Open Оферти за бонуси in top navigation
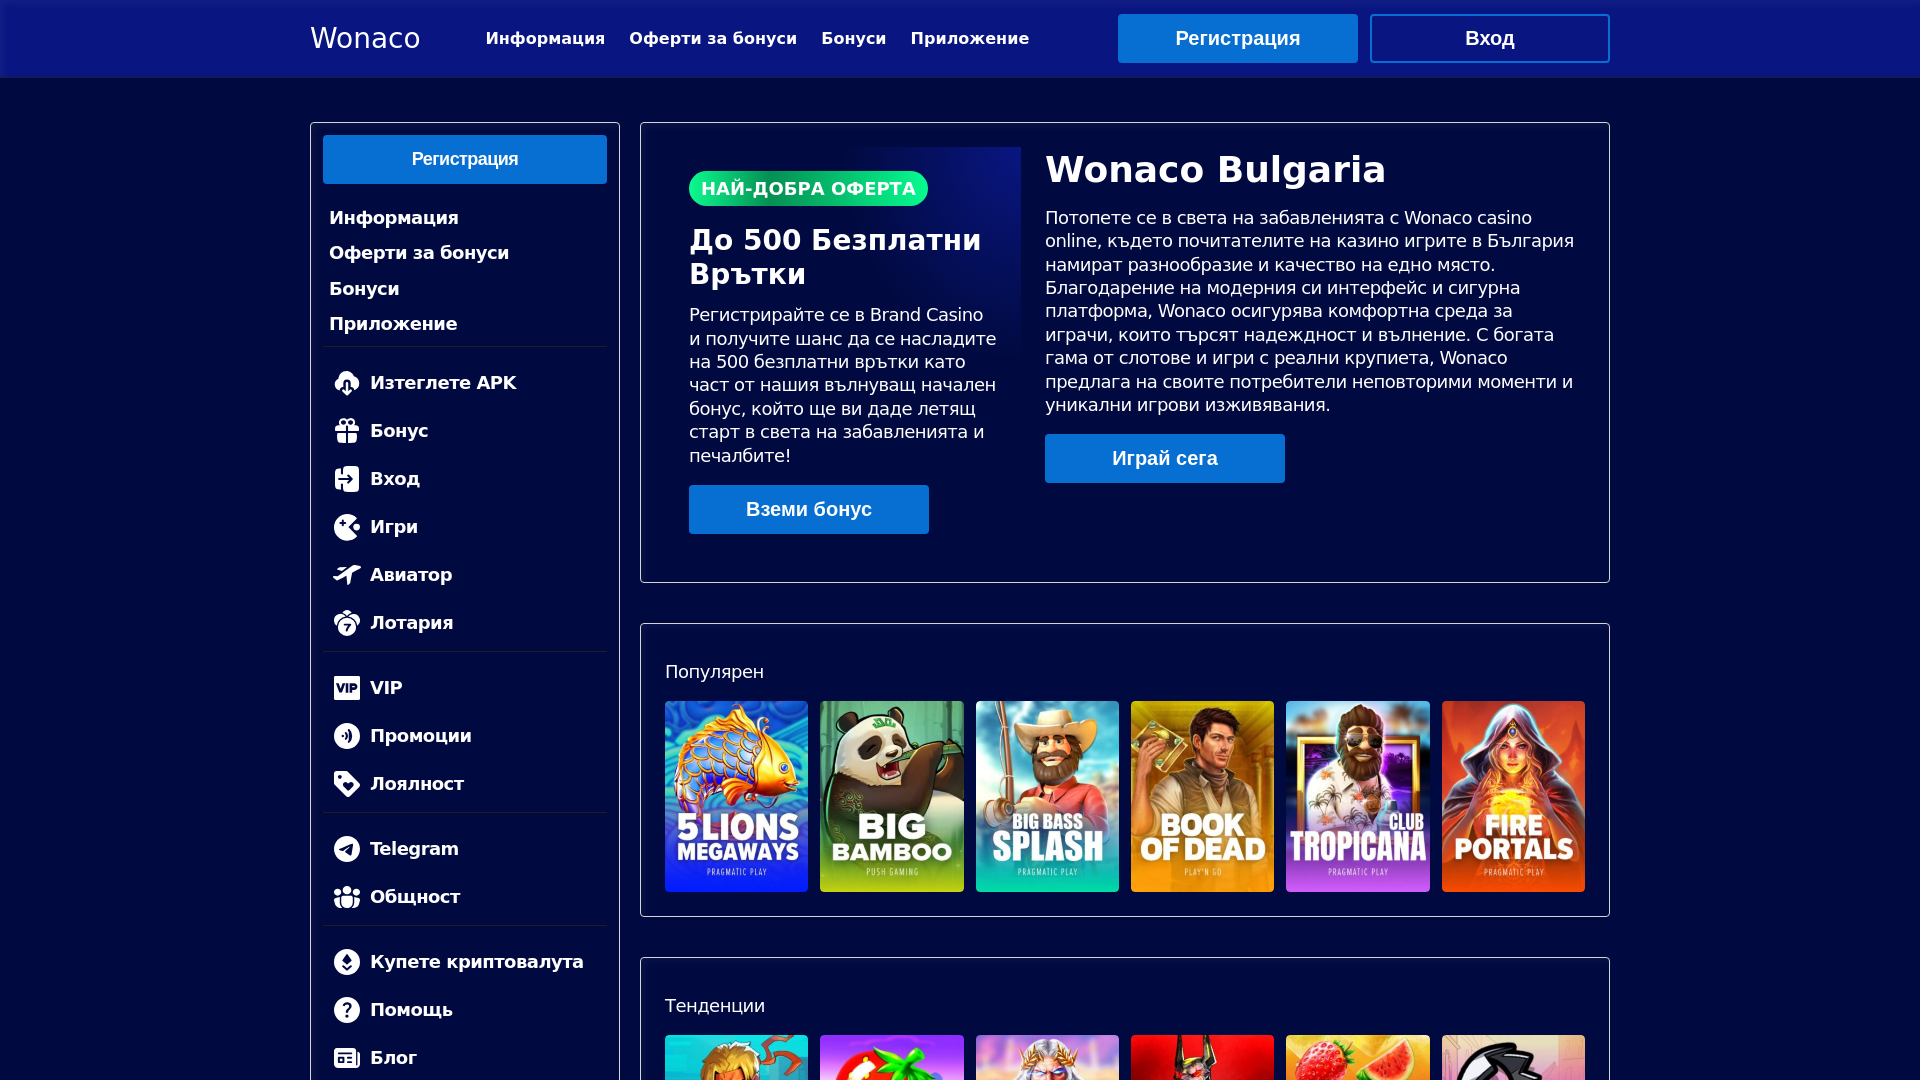Image resolution: width=1920 pixels, height=1080 pixels. tap(713, 38)
